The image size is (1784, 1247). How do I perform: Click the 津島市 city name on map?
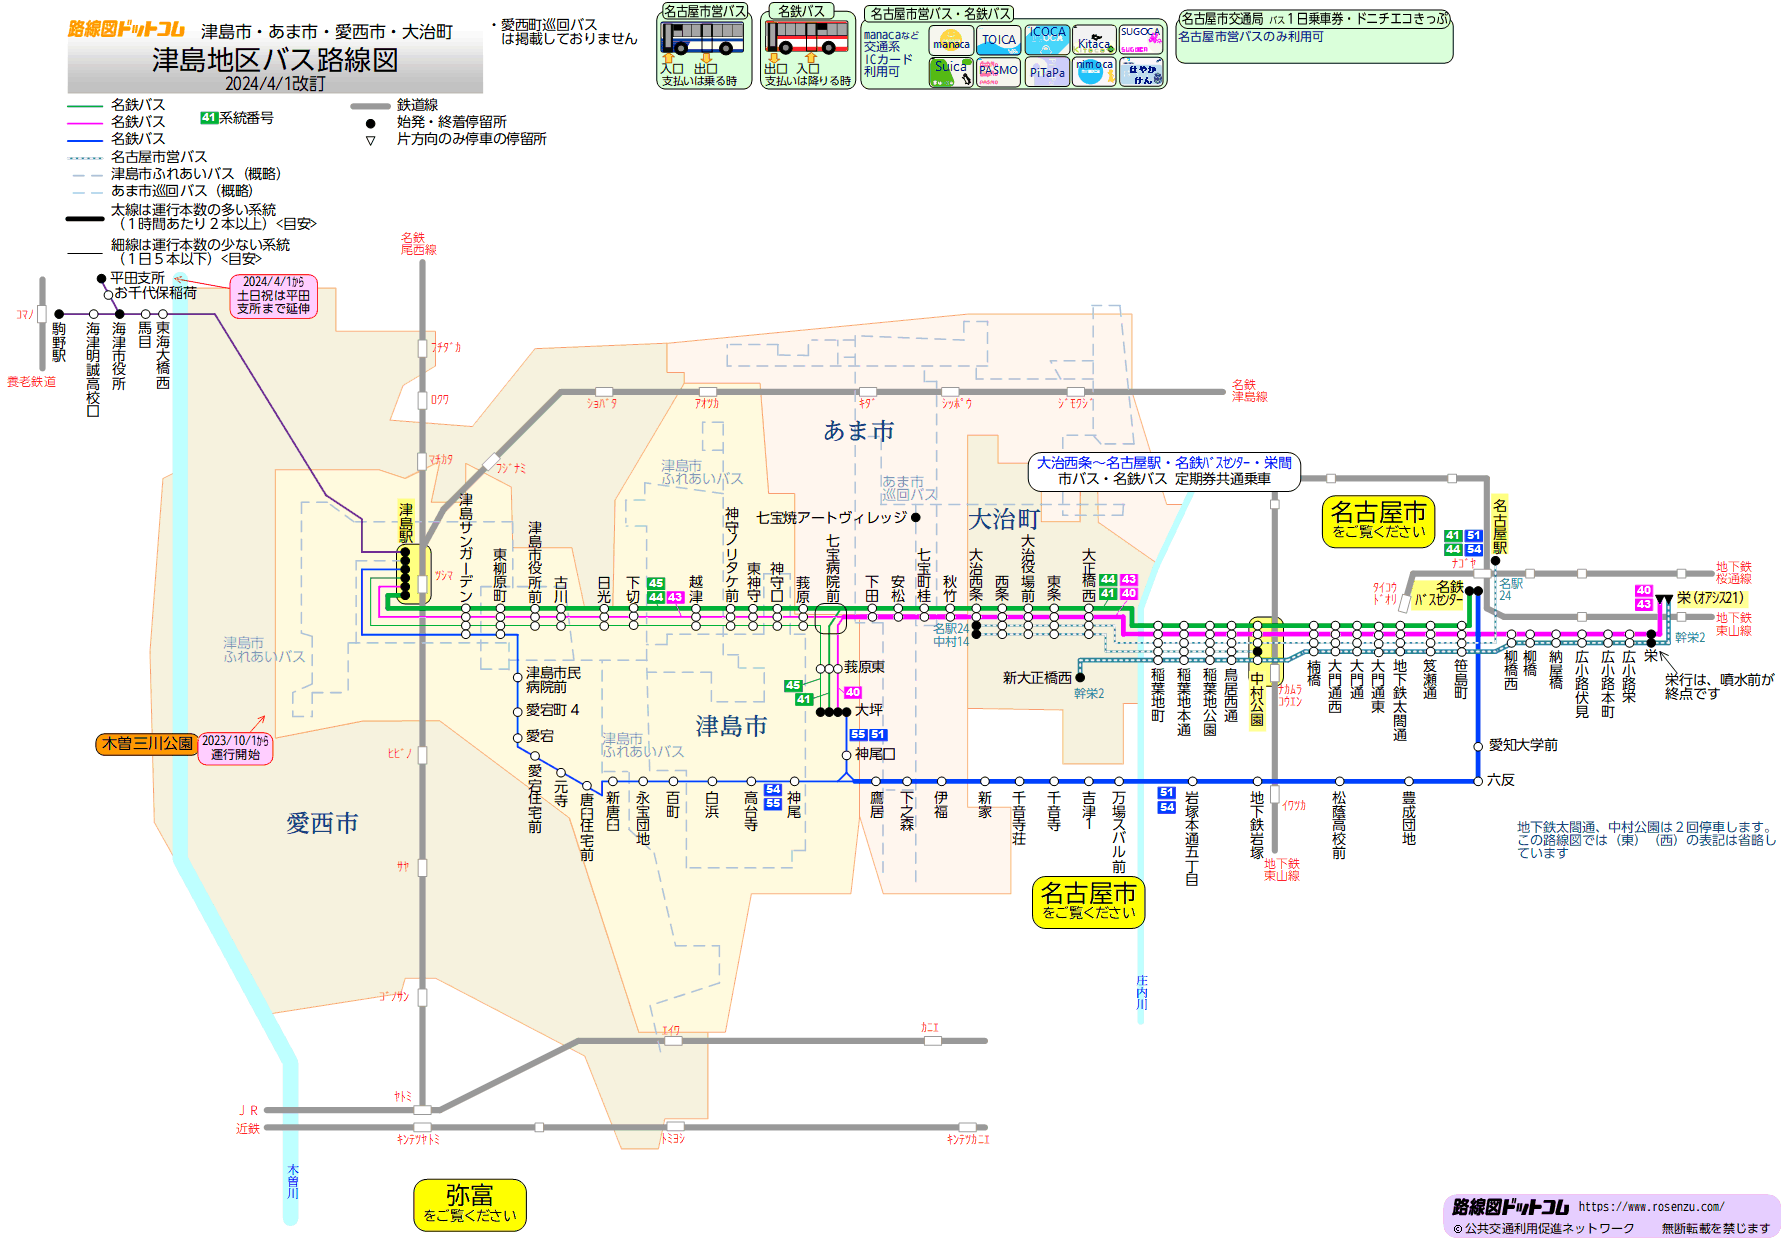(x=732, y=726)
